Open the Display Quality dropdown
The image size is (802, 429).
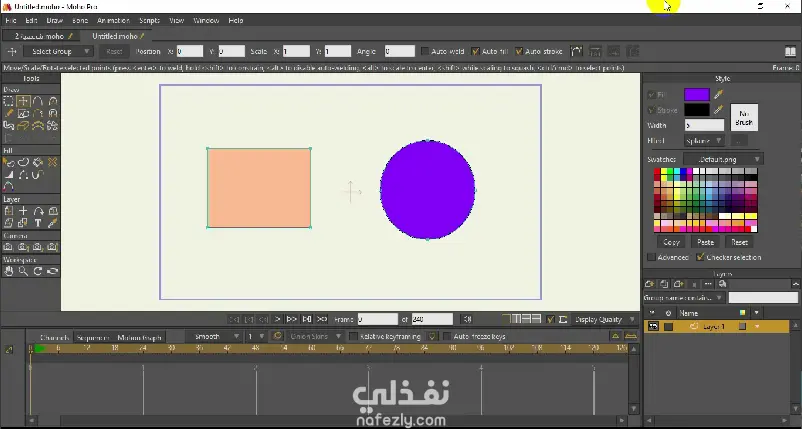[x=604, y=319]
